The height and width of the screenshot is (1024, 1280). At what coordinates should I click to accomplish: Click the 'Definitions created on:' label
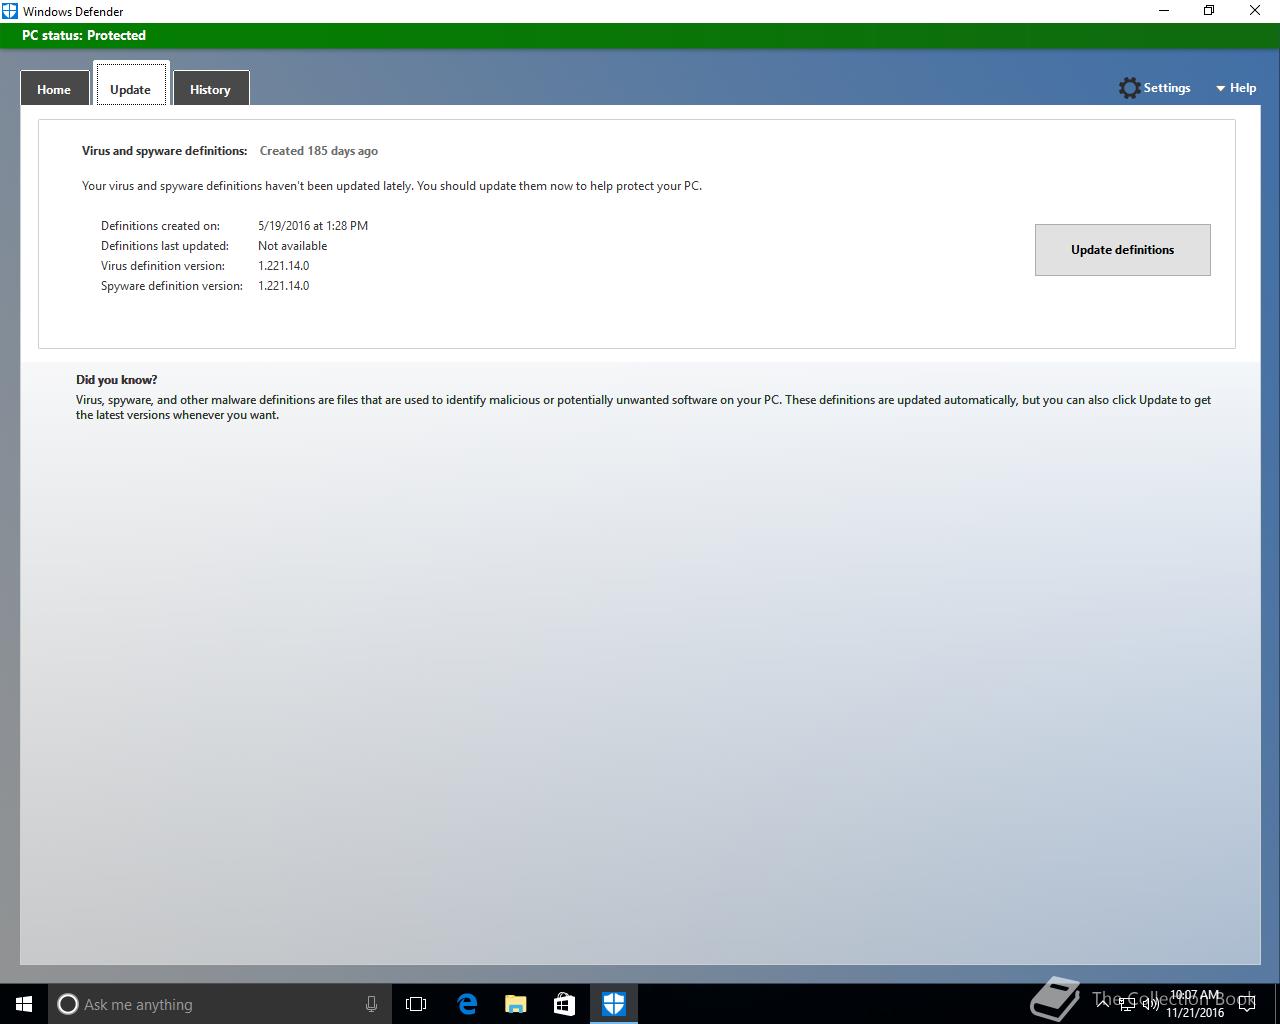[160, 226]
